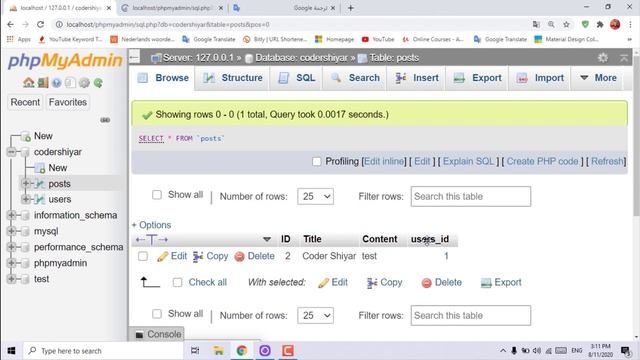Viewport: 640px width, 360px height.
Task: Switch to the Structure tab
Action: [x=233, y=78]
